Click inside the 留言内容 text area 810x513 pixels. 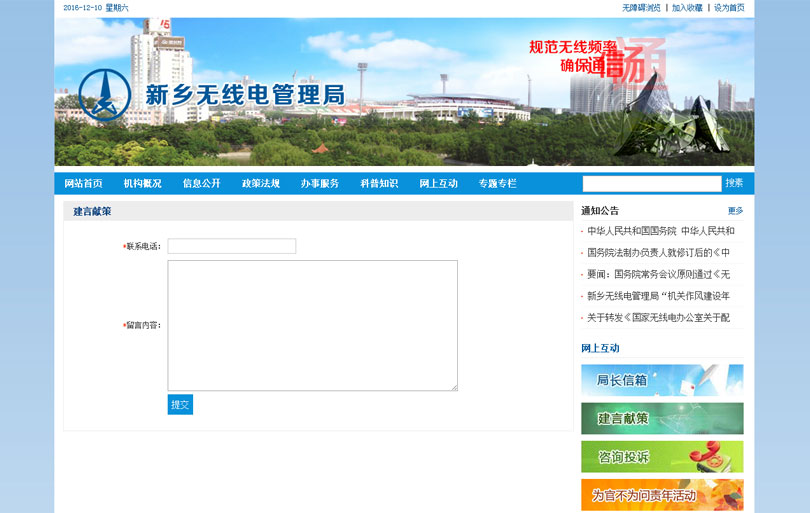coord(312,325)
